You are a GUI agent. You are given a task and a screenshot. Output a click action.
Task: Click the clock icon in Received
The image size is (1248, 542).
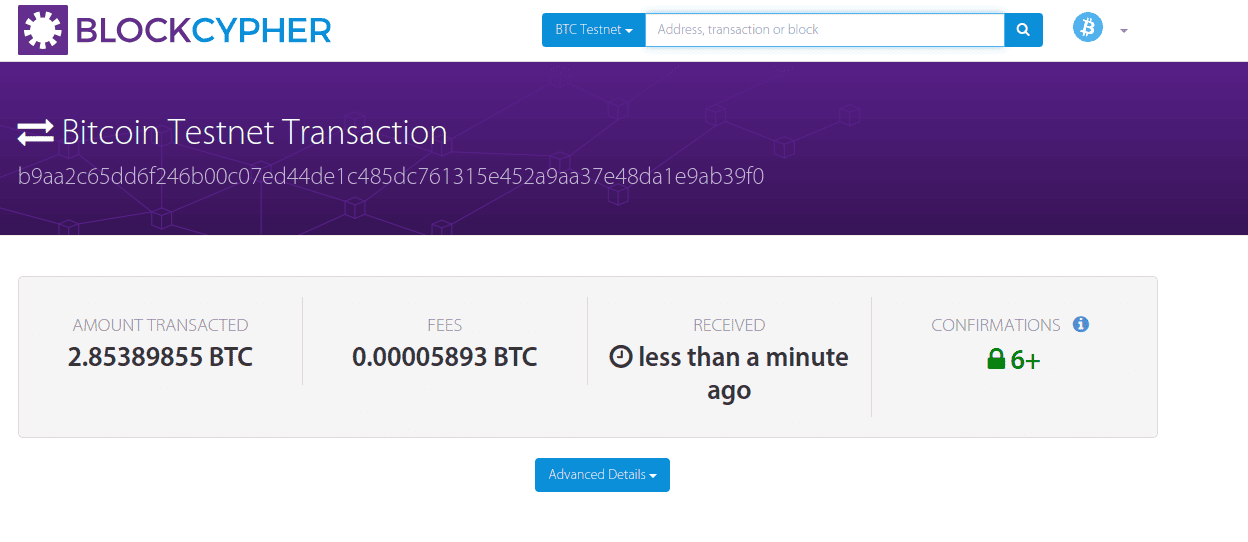620,357
